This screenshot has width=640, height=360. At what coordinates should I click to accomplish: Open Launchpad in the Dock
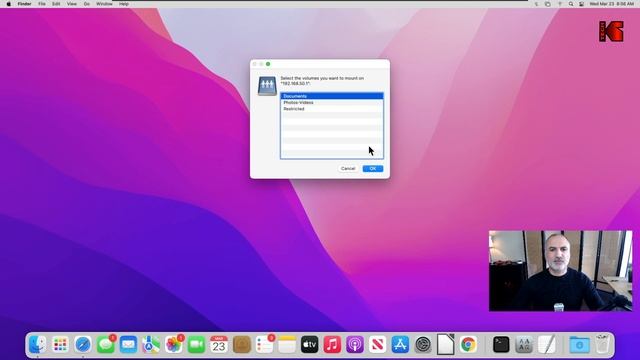click(60, 344)
